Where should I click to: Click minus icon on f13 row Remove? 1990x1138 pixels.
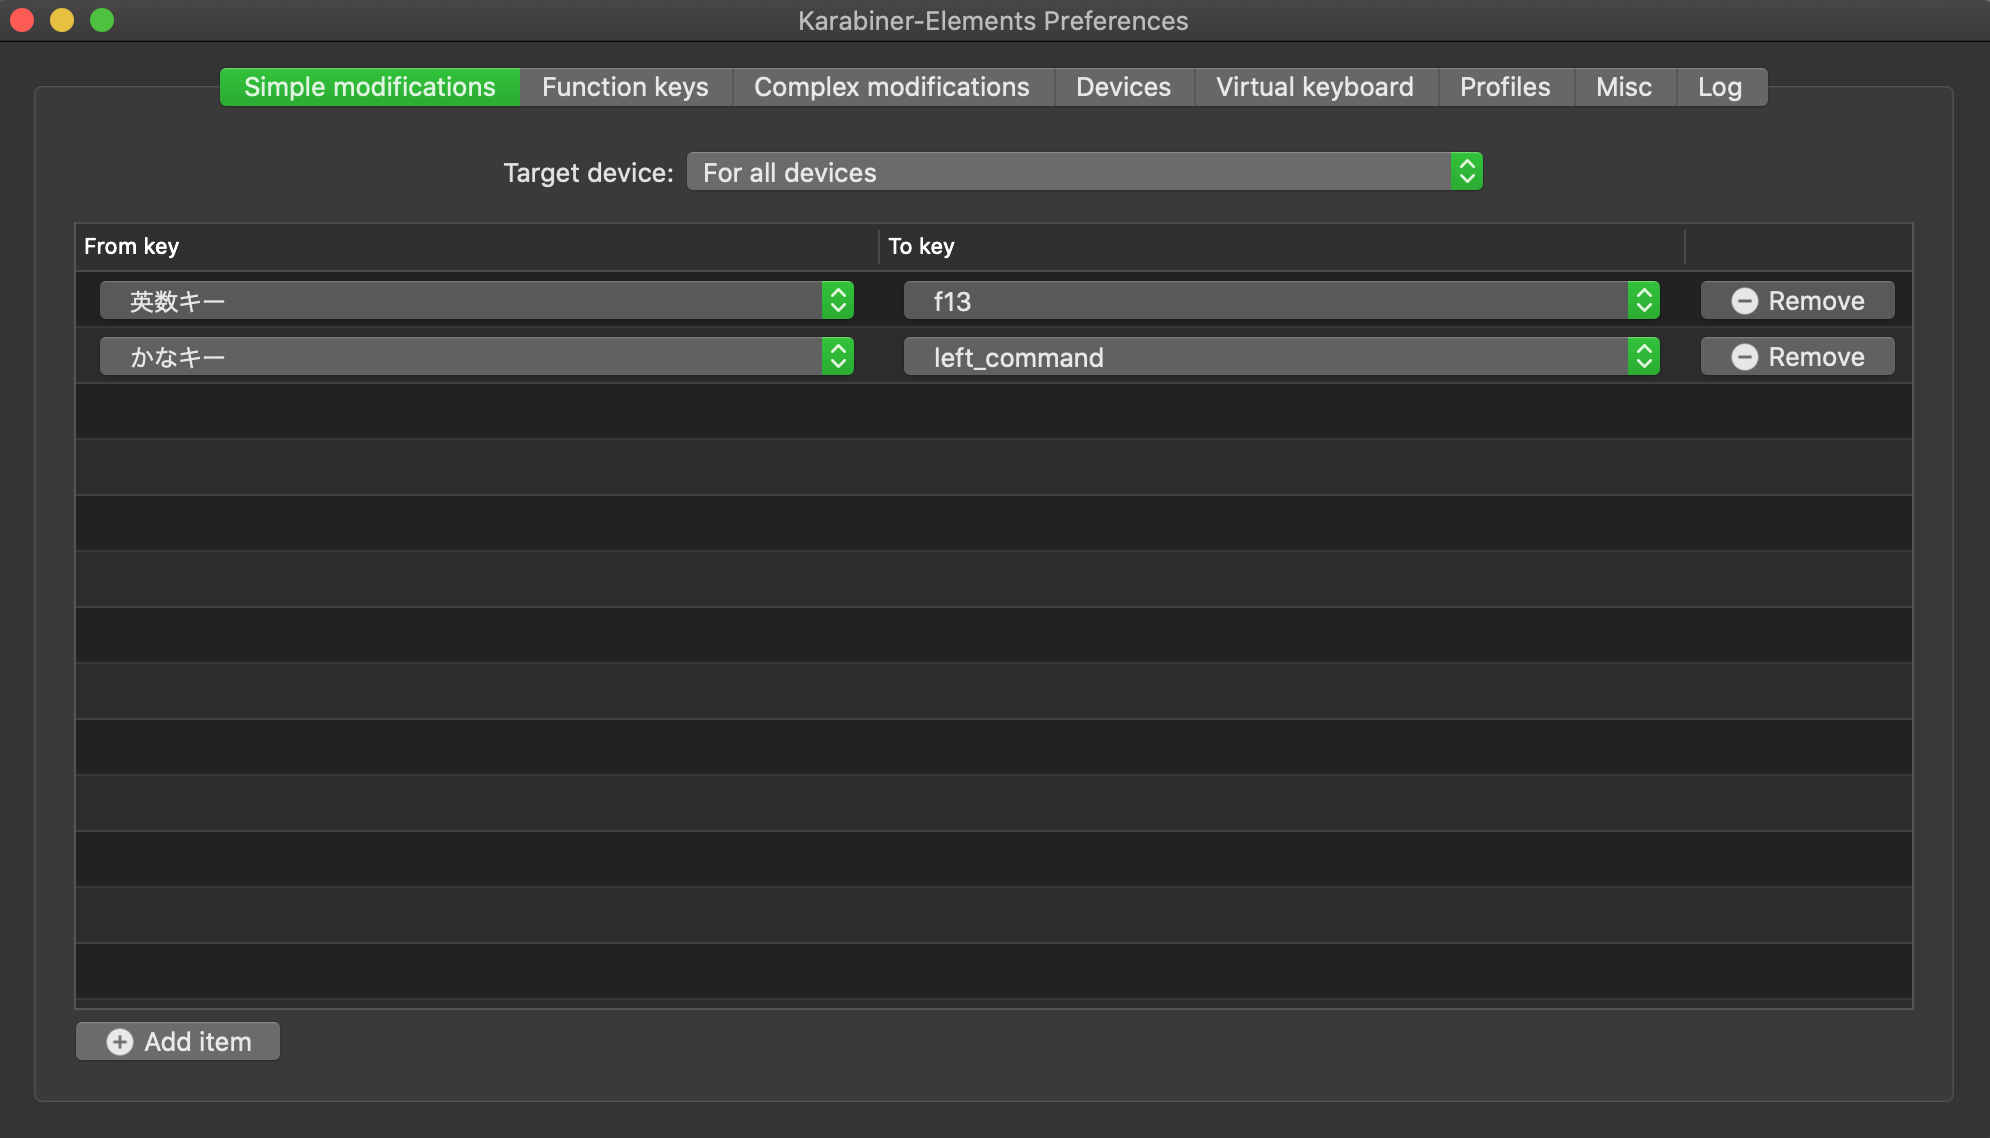click(1744, 301)
